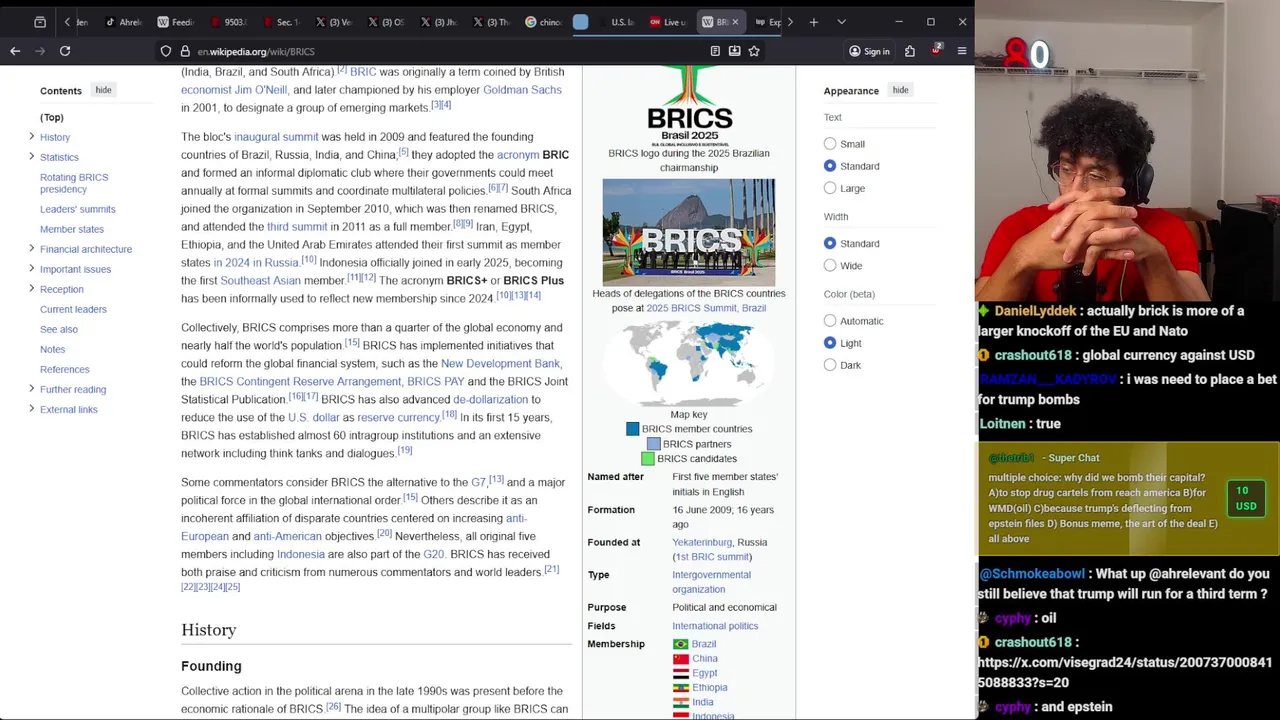Expand Further reading in Contents

click(31, 388)
